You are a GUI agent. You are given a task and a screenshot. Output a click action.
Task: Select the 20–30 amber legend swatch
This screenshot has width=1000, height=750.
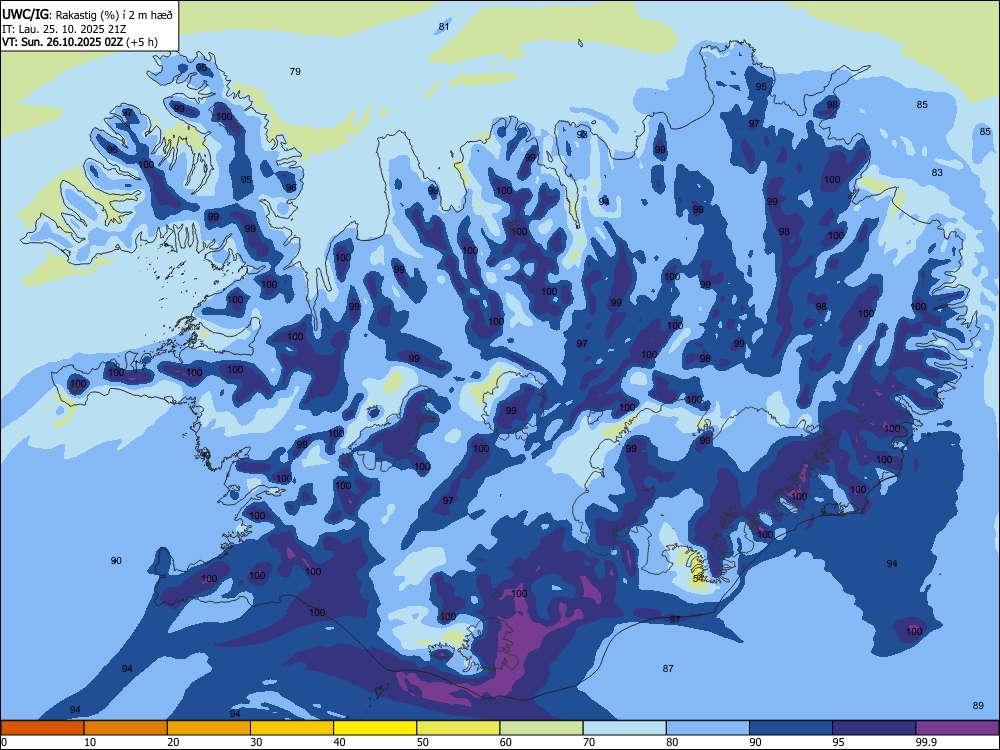209,728
